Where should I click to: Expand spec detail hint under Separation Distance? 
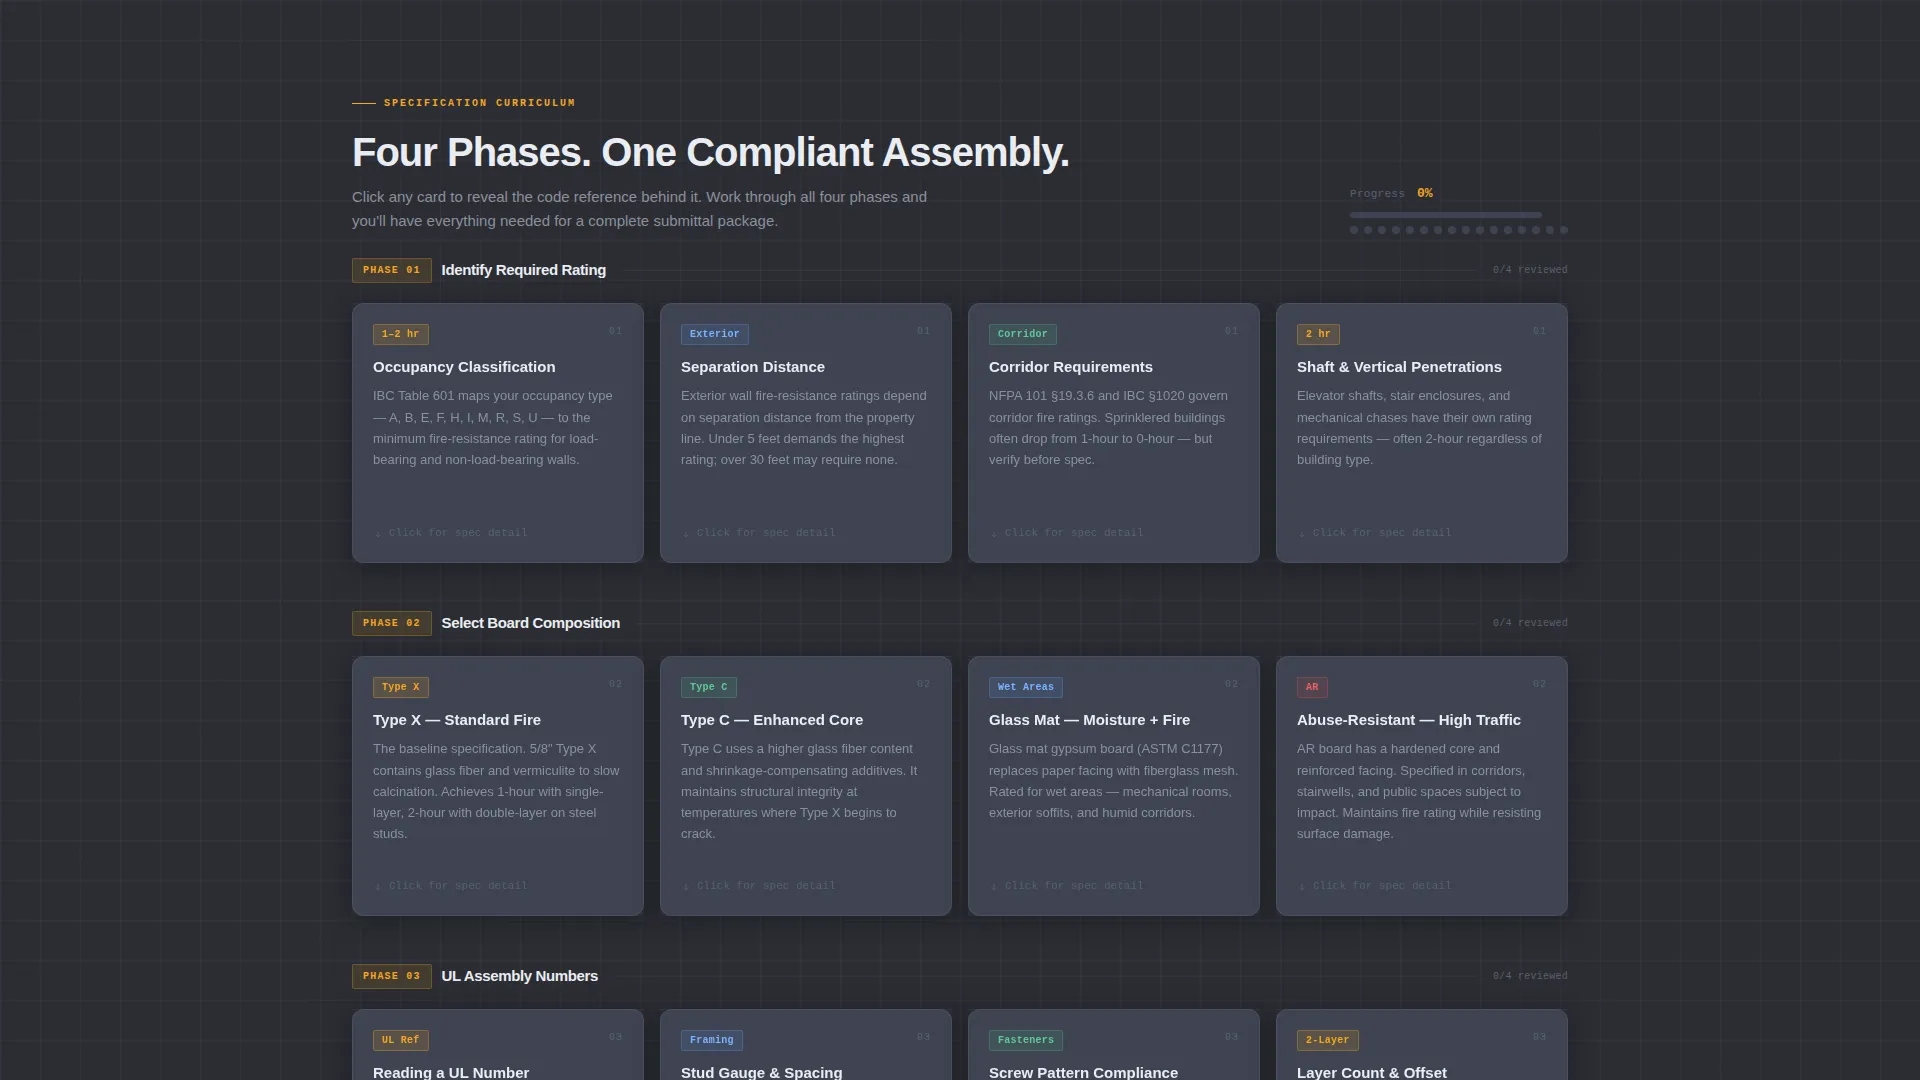pos(758,533)
